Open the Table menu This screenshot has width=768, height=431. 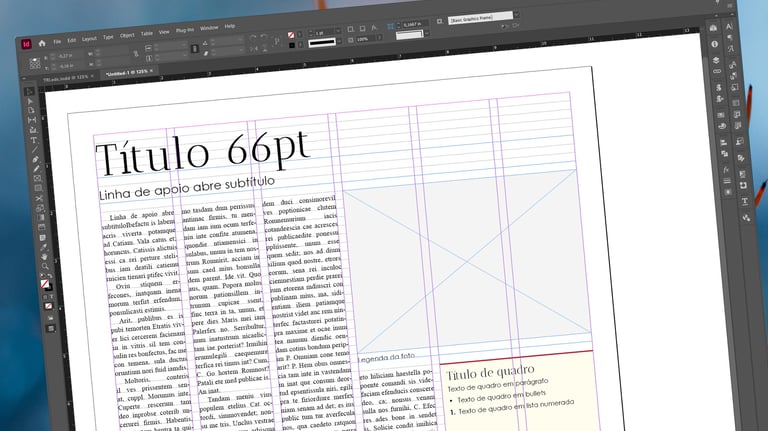146,34
